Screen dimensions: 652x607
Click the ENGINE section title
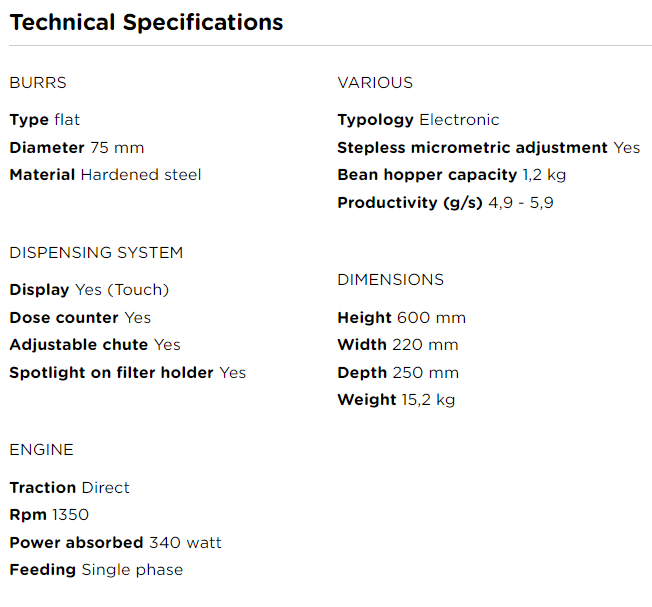pyautogui.click(x=41, y=450)
